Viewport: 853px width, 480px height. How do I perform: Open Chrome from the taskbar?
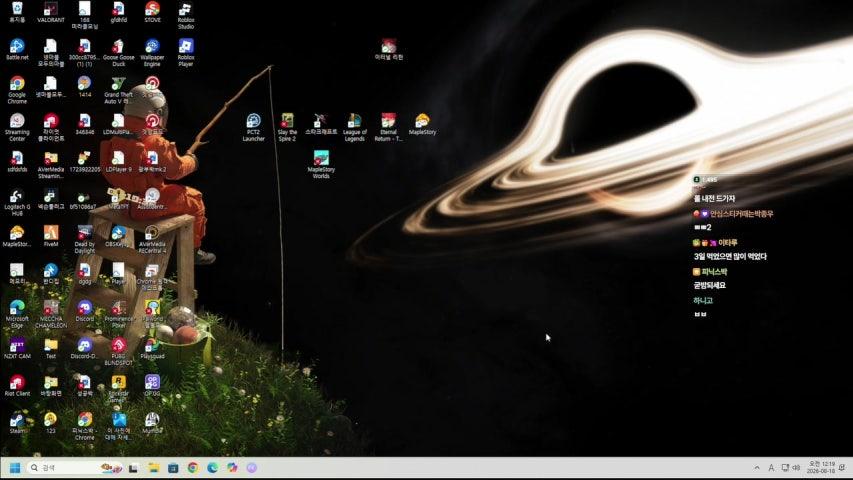point(193,467)
